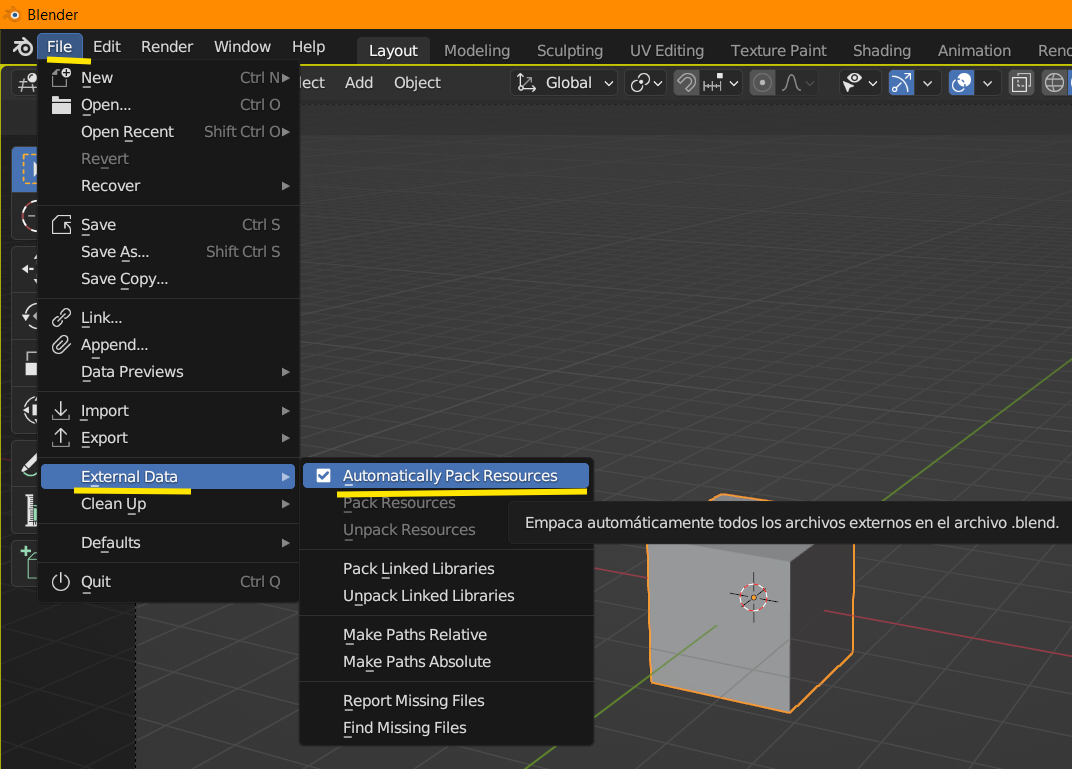Viewport: 1072px width, 769px height.
Task: Click the External Data menu entry
Action: tap(168, 476)
